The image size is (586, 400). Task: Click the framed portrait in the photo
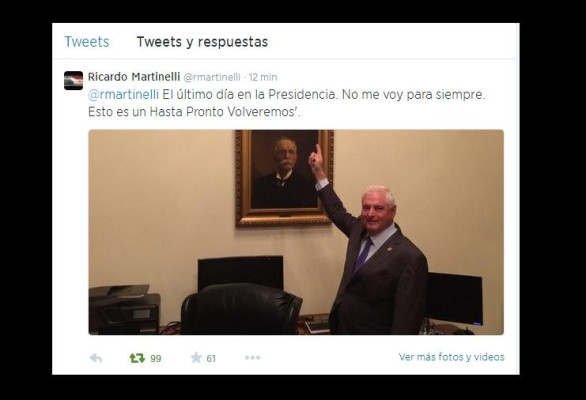click(x=284, y=178)
